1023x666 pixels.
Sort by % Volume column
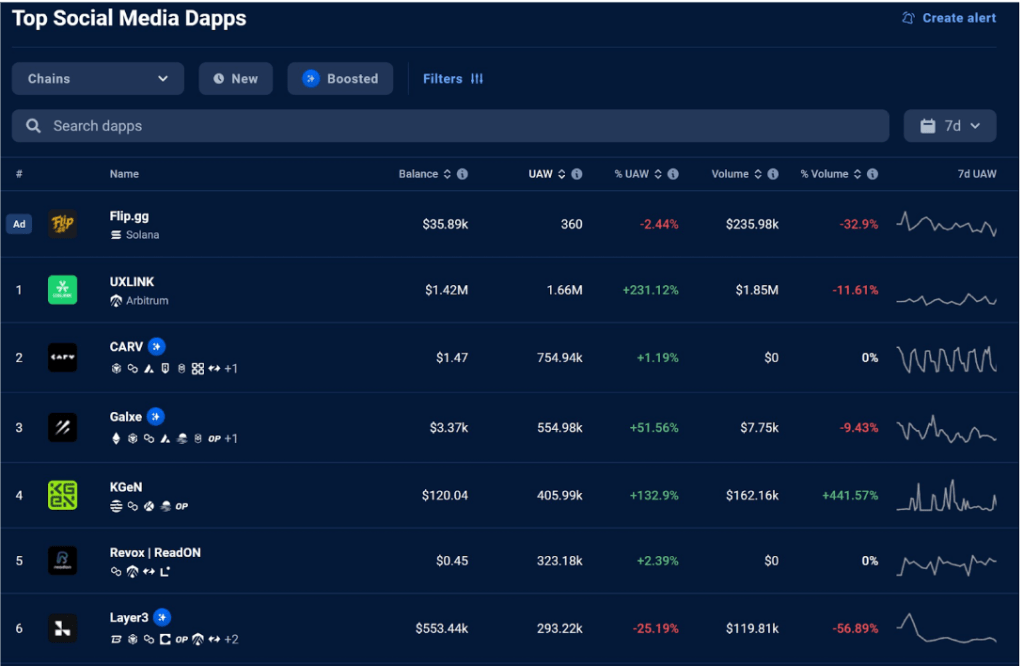(x=831, y=174)
